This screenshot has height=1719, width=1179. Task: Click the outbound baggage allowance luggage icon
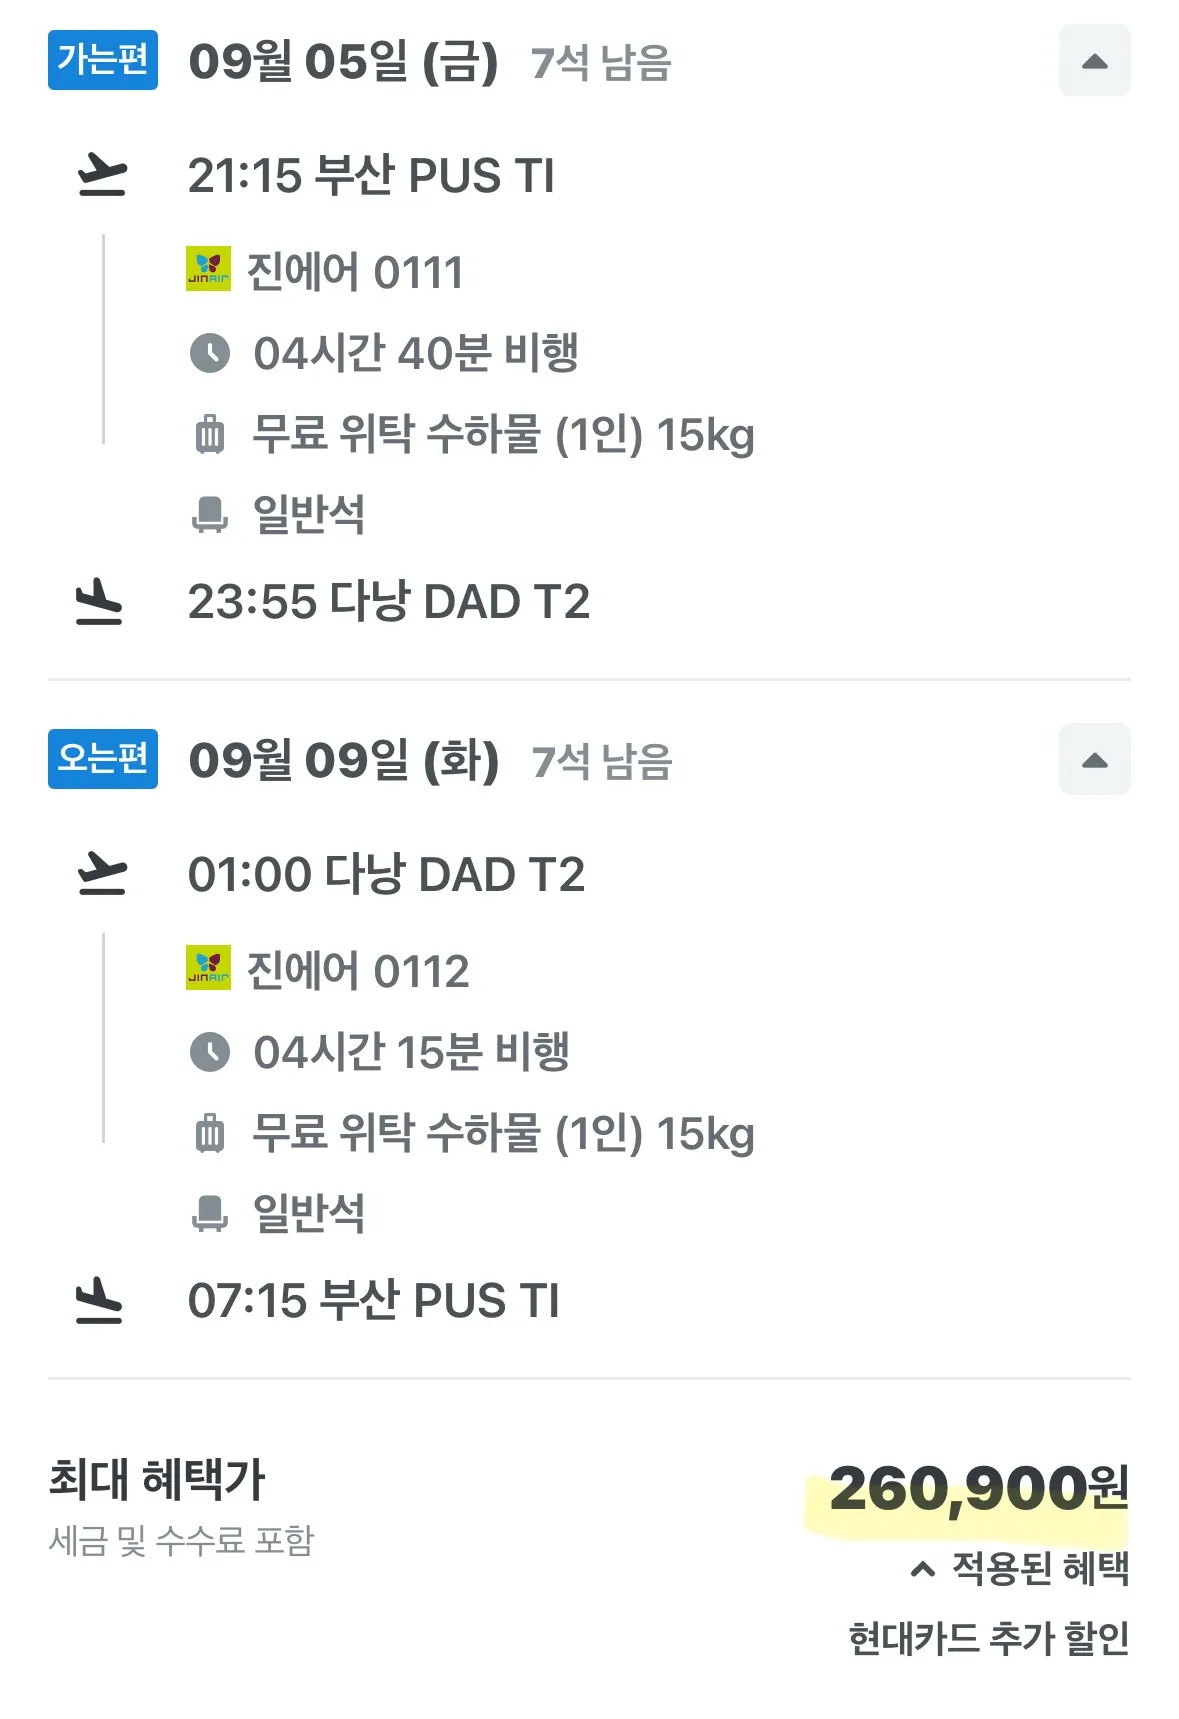point(210,435)
